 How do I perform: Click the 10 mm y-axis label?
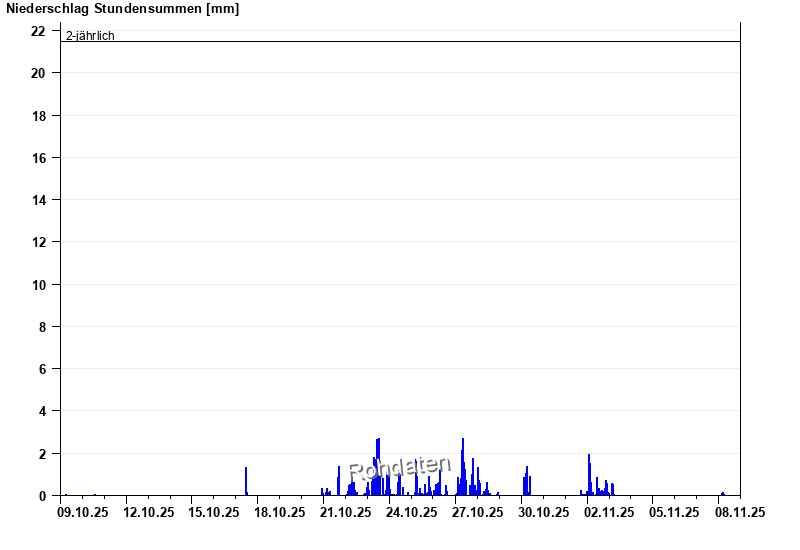coord(39,285)
